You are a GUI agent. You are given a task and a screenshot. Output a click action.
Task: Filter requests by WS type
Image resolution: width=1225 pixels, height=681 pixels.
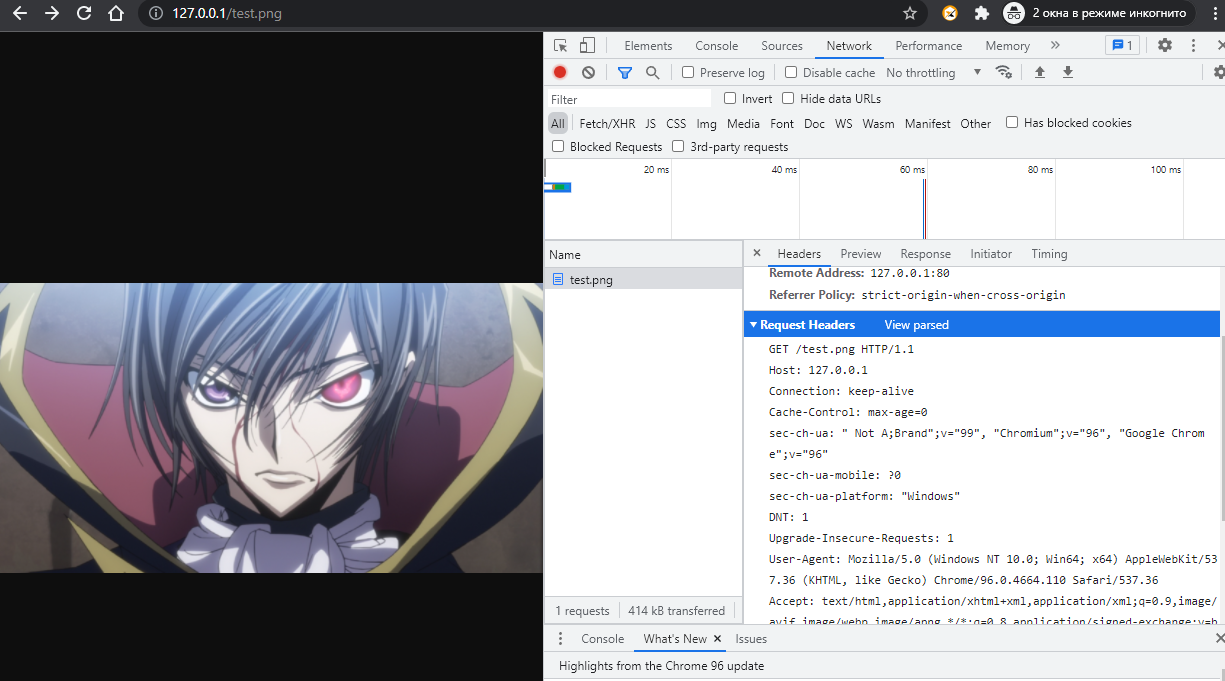pyautogui.click(x=844, y=124)
